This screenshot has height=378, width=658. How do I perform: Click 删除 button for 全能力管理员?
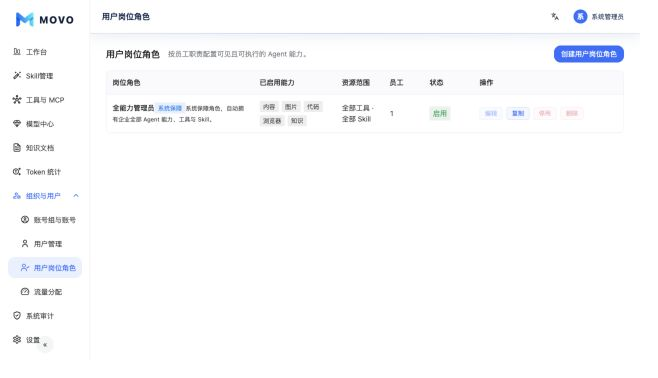tap(572, 113)
